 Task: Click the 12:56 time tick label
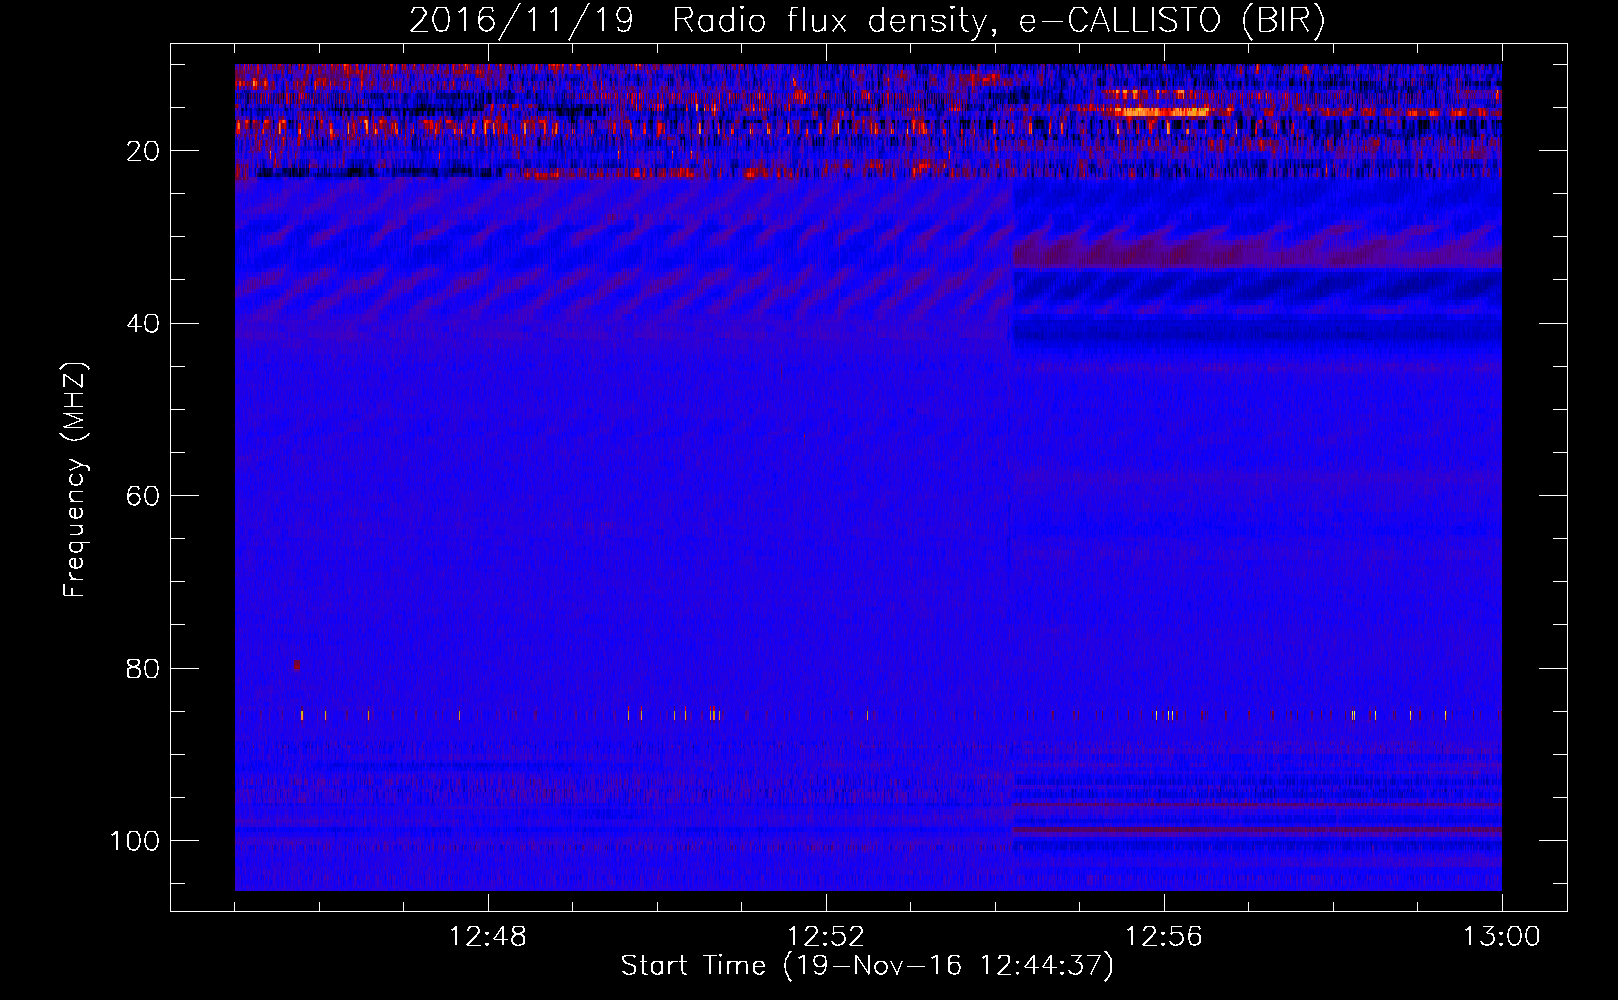[x=1164, y=937]
